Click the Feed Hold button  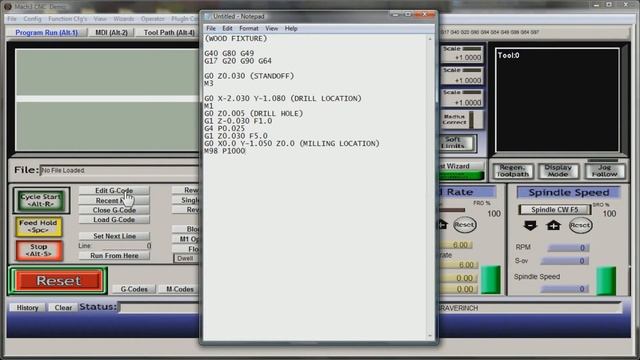[38, 227]
